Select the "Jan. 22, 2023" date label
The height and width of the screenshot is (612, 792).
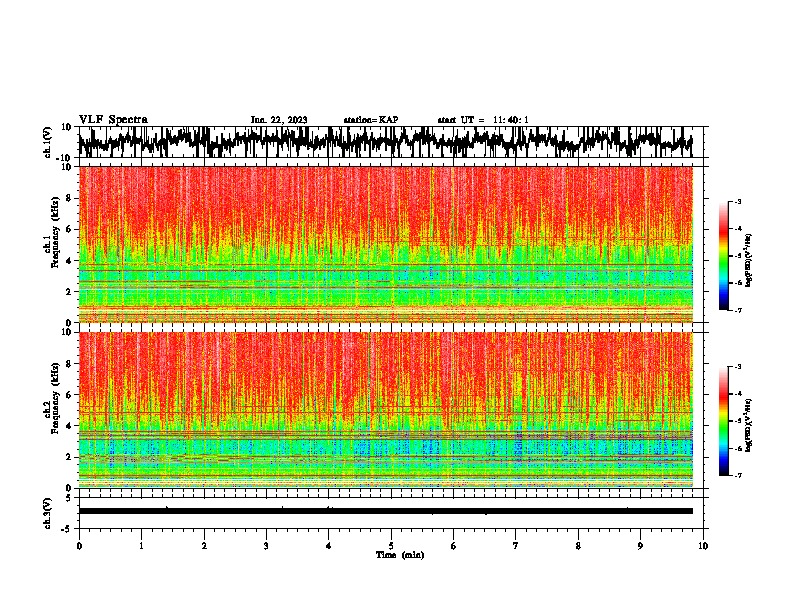[279, 120]
